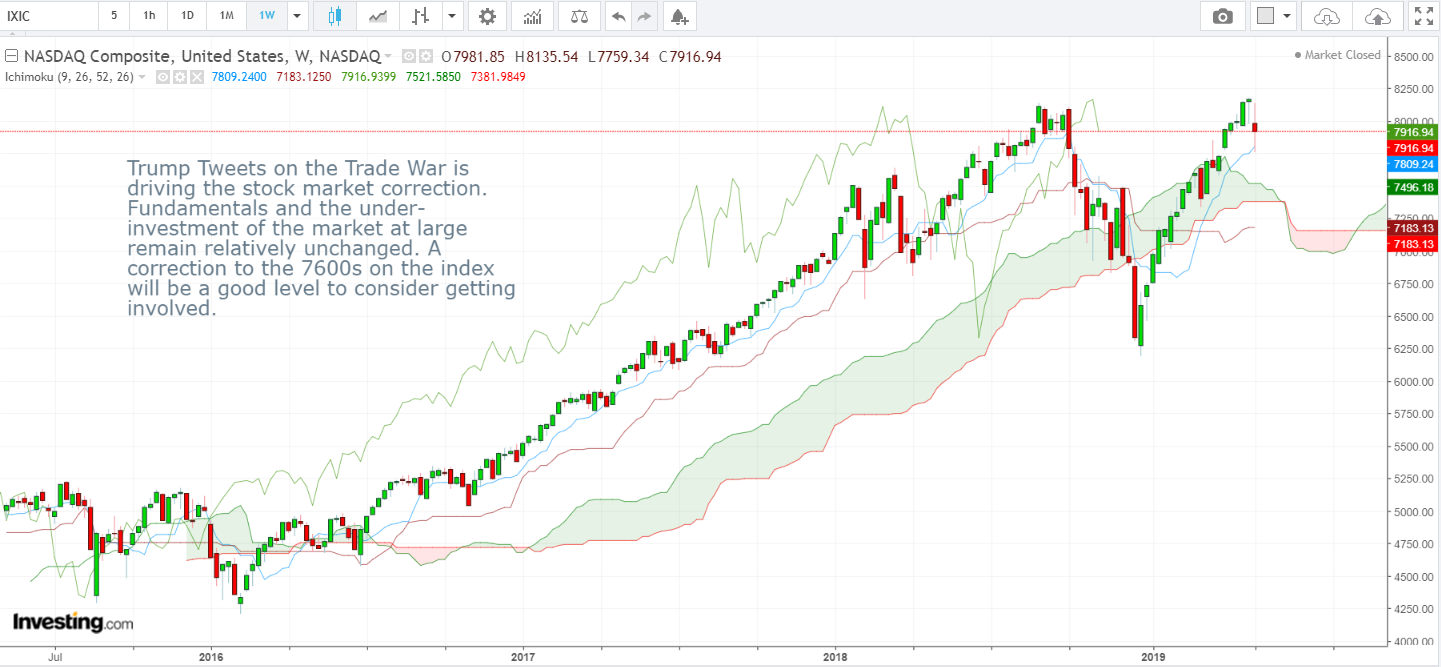Click the Compare scales icon

(x=579, y=16)
